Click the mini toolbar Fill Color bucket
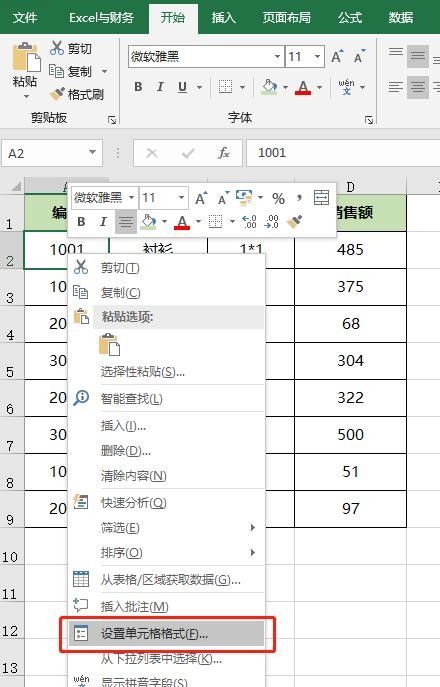The image size is (440, 687). pos(148,222)
